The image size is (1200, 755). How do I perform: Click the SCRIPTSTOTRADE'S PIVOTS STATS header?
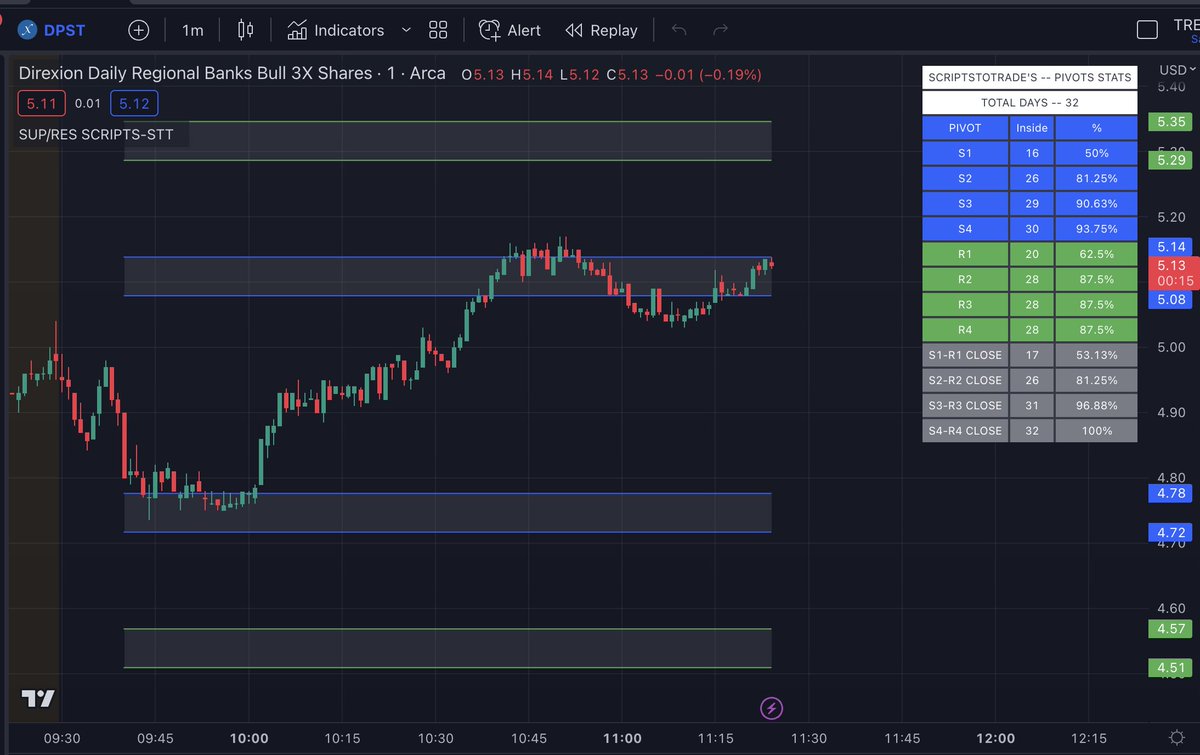1030,77
